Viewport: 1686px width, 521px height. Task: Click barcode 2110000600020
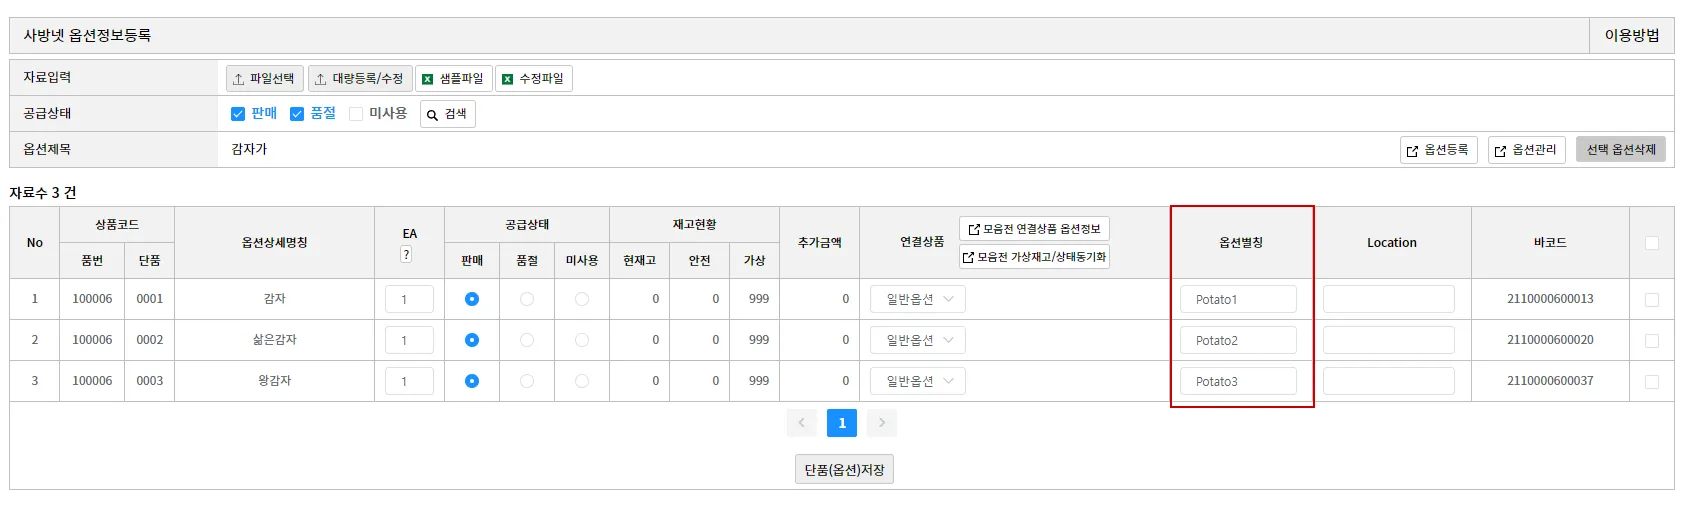pyautogui.click(x=1550, y=340)
